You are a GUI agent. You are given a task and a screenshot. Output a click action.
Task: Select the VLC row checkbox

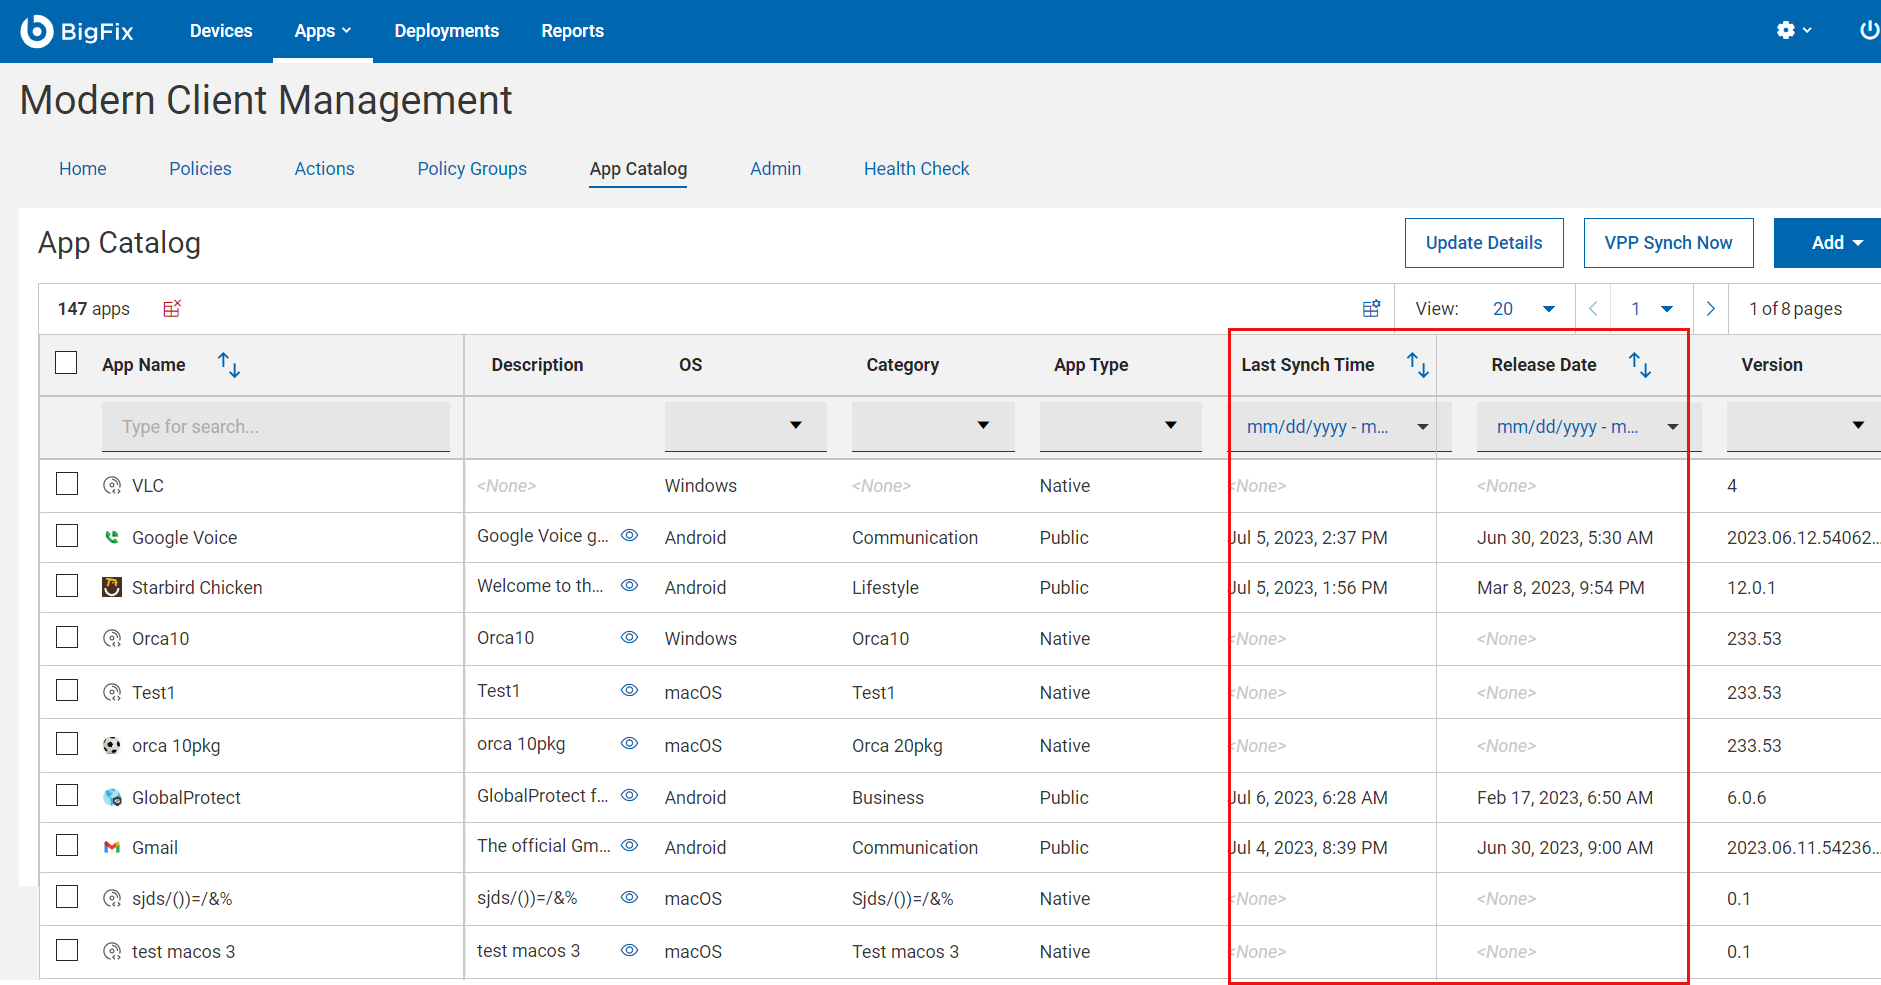coord(67,484)
